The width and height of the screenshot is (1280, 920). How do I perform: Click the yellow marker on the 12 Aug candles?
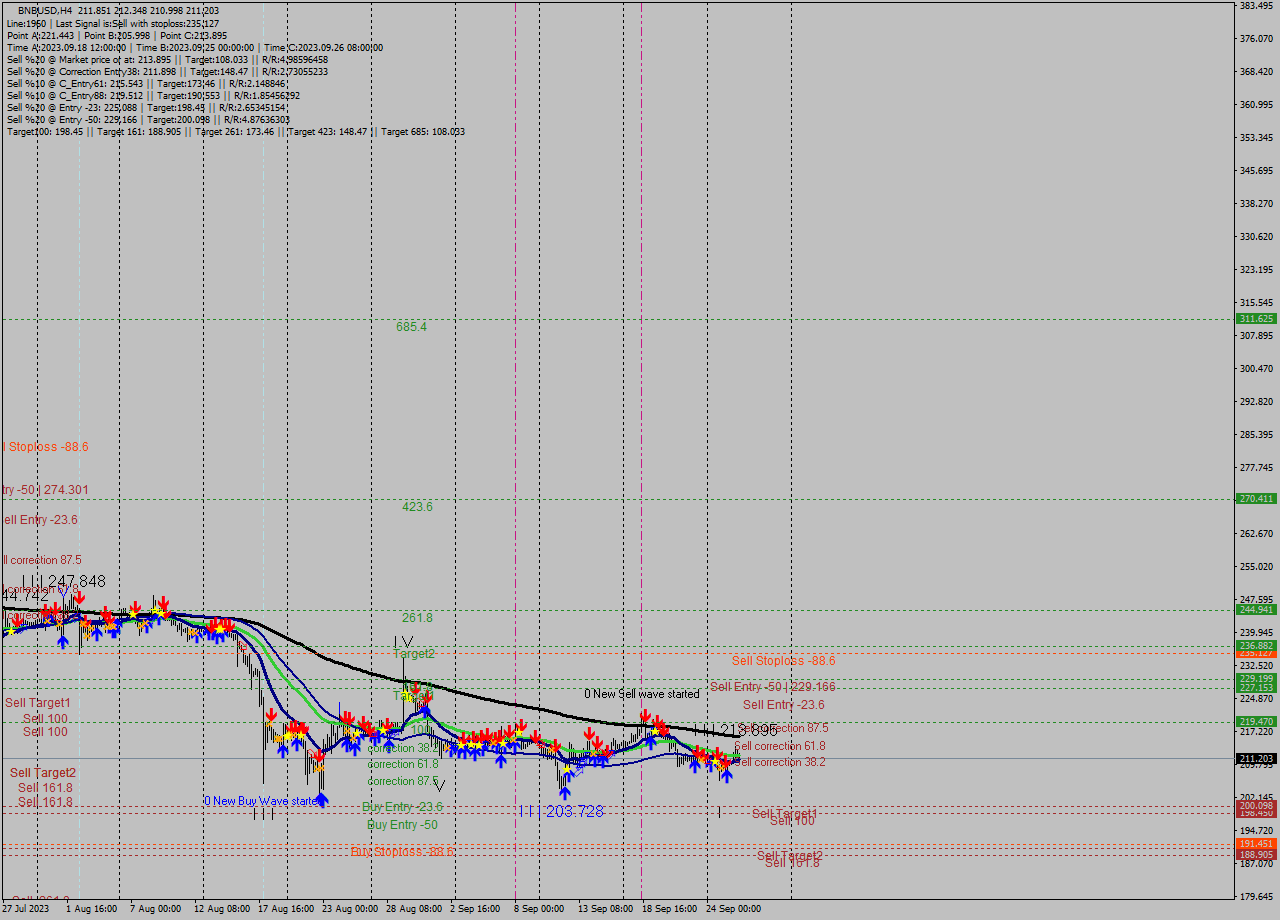pyautogui.click(x=220, y=628)
